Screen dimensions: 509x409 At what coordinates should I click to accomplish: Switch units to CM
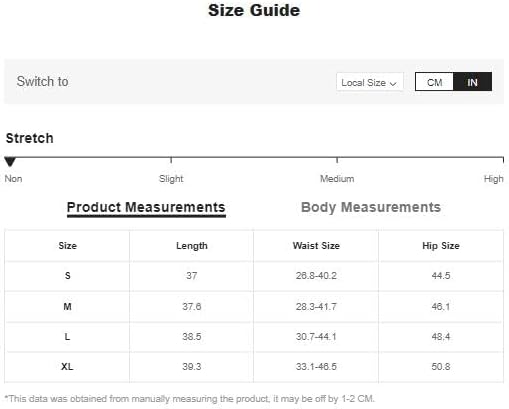(x=434, y=82)
